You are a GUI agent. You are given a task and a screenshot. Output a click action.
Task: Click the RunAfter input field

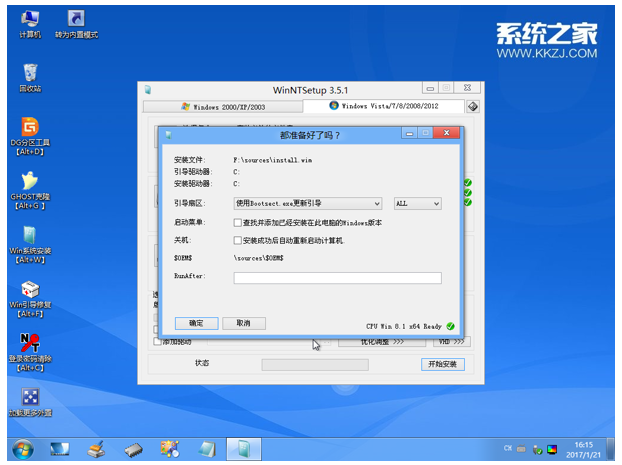[x=338, y=278]
